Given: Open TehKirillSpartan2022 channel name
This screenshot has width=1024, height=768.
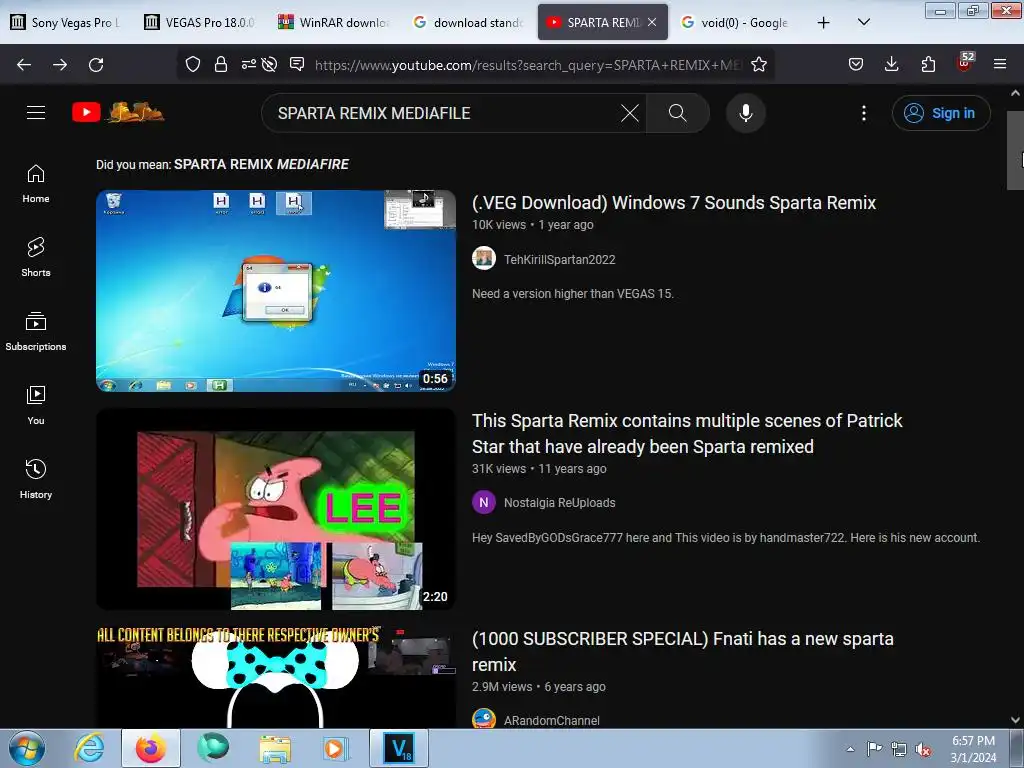Looking at the screenshot, I should (x=560, y=259).
